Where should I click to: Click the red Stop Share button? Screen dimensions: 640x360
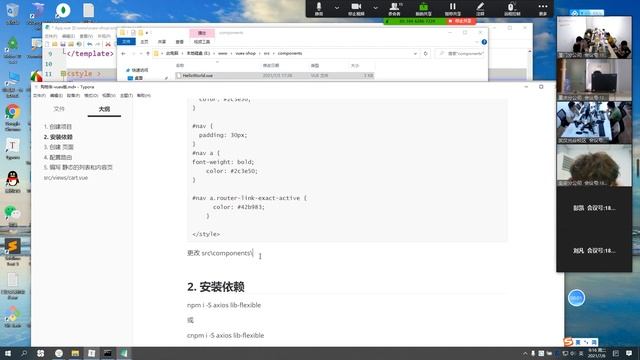coord(460,21)
